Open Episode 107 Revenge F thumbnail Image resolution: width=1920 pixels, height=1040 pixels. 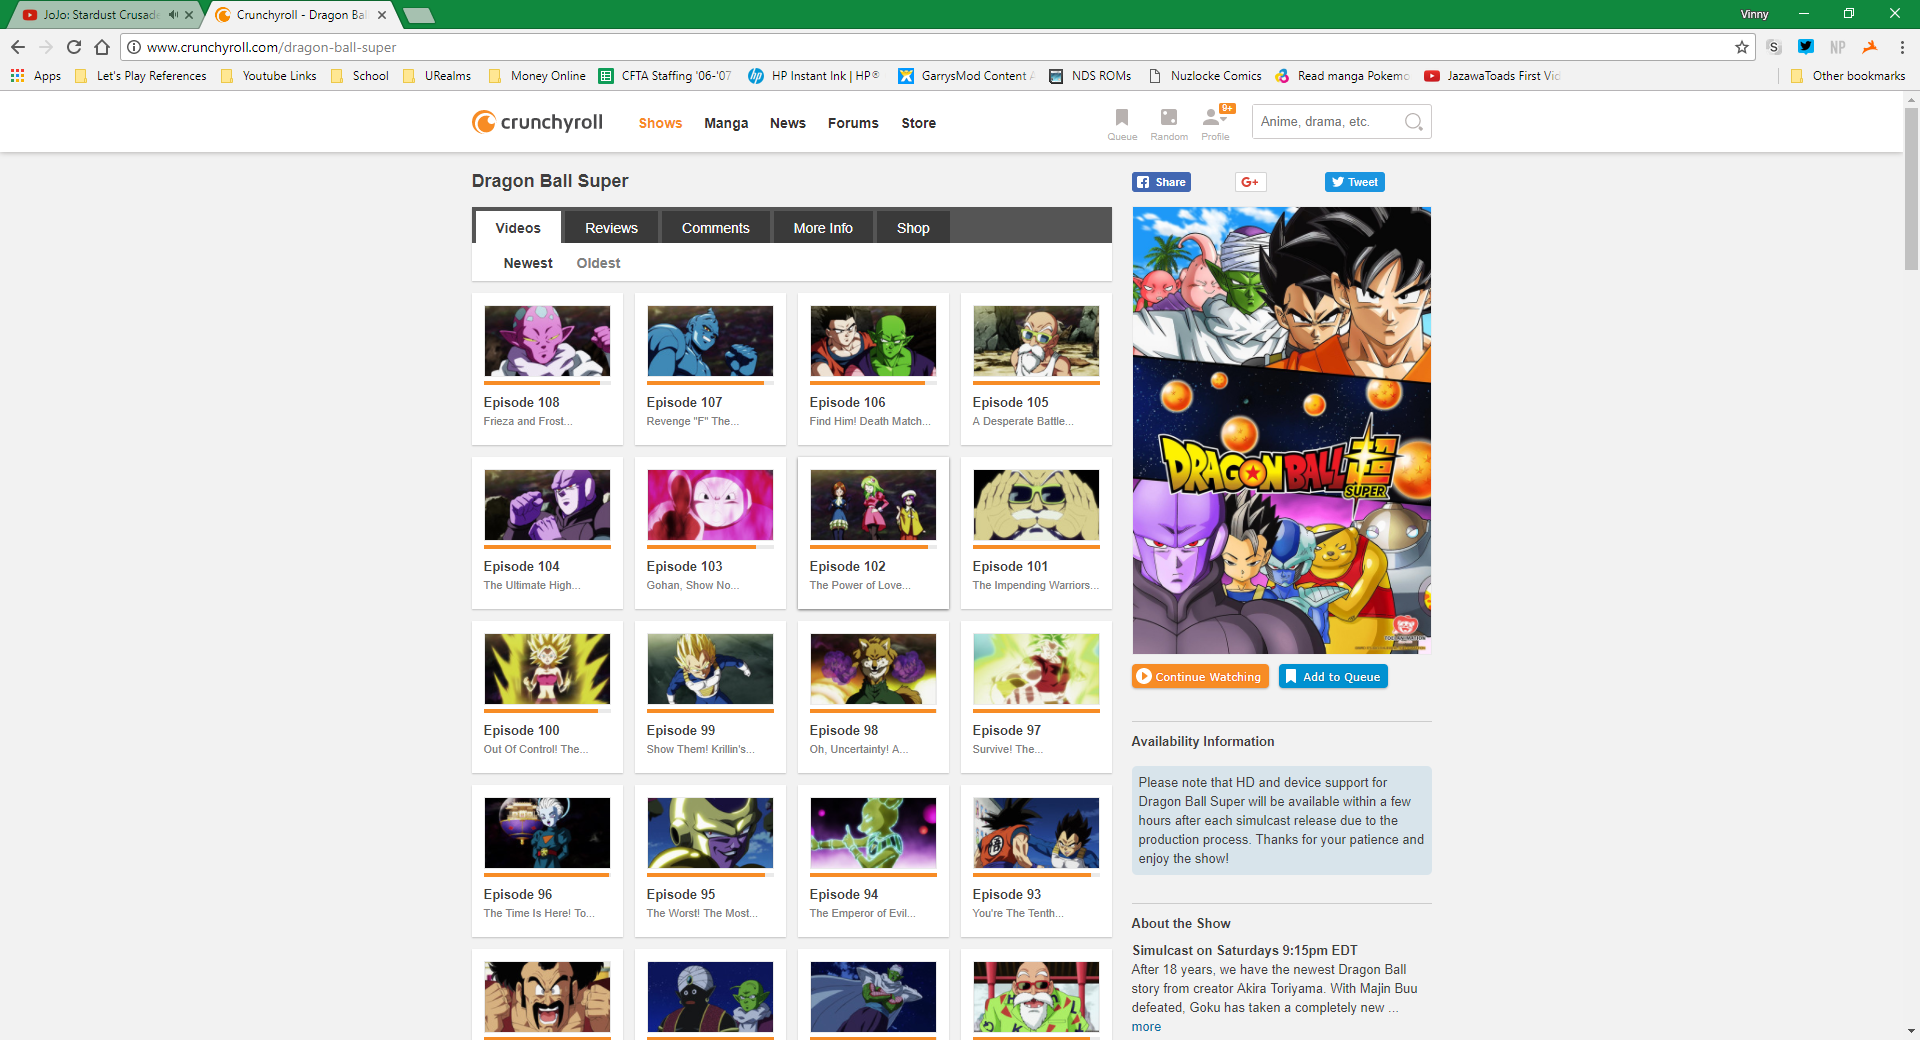[710, 341]
